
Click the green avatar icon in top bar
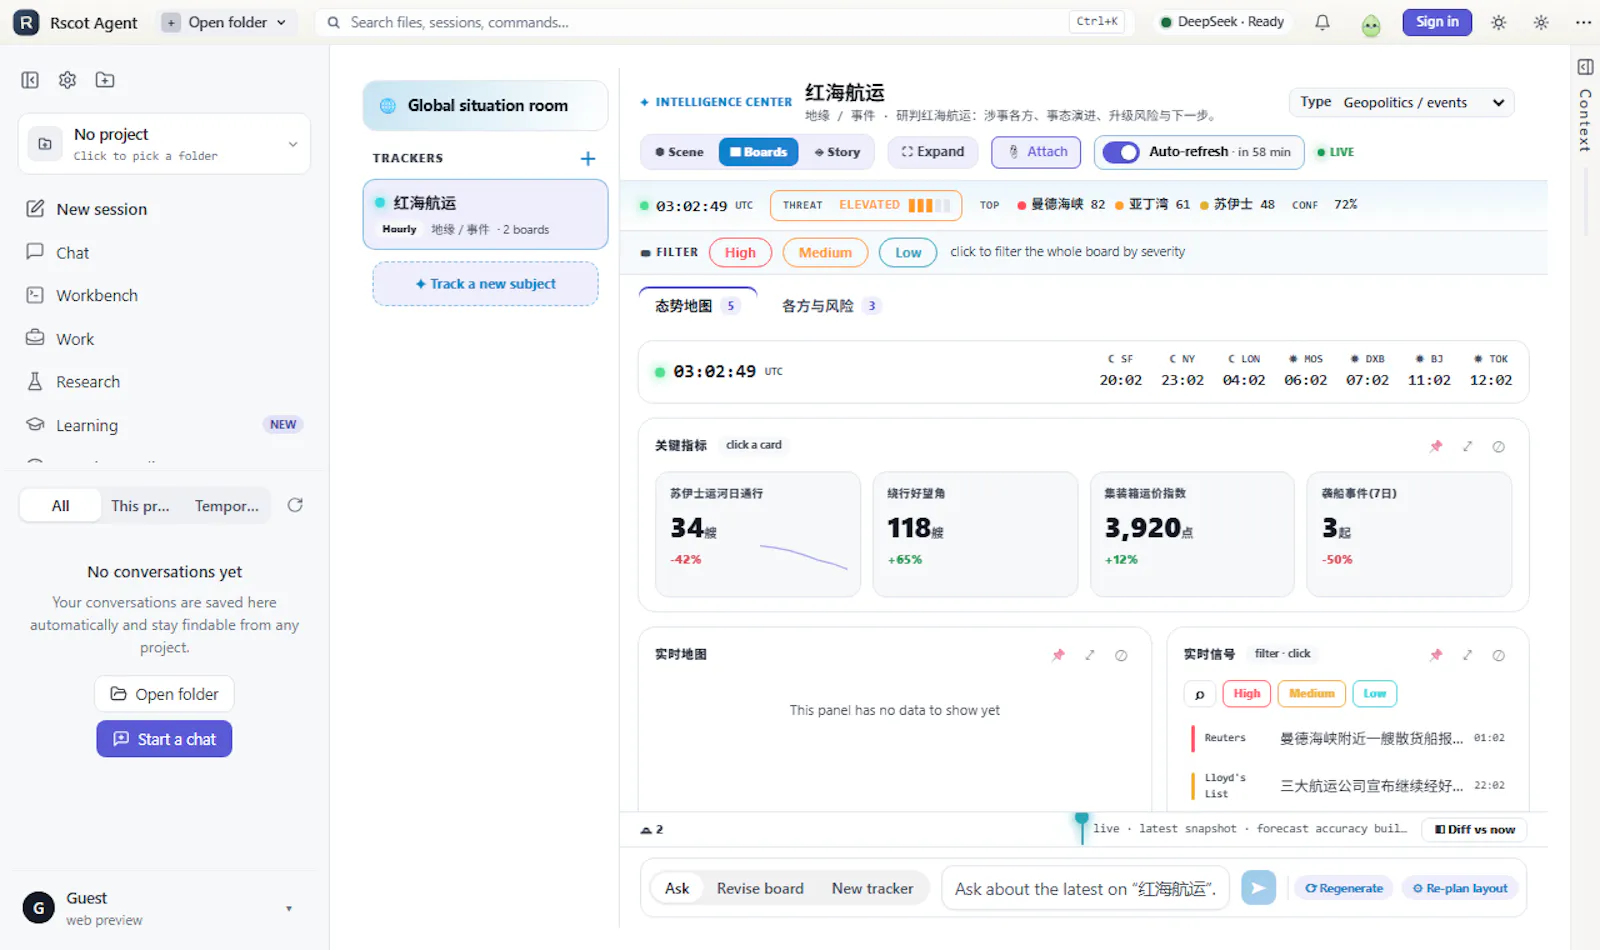(1371, 24)
